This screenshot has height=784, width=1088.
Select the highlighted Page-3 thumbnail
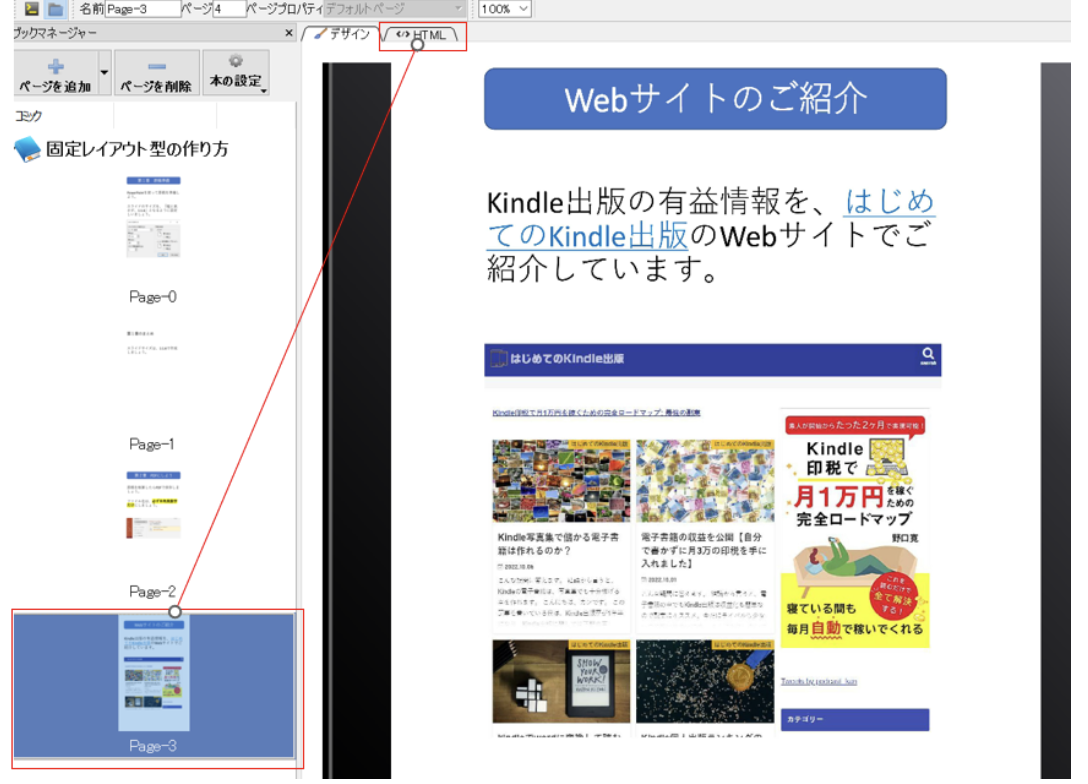[153, 685]
